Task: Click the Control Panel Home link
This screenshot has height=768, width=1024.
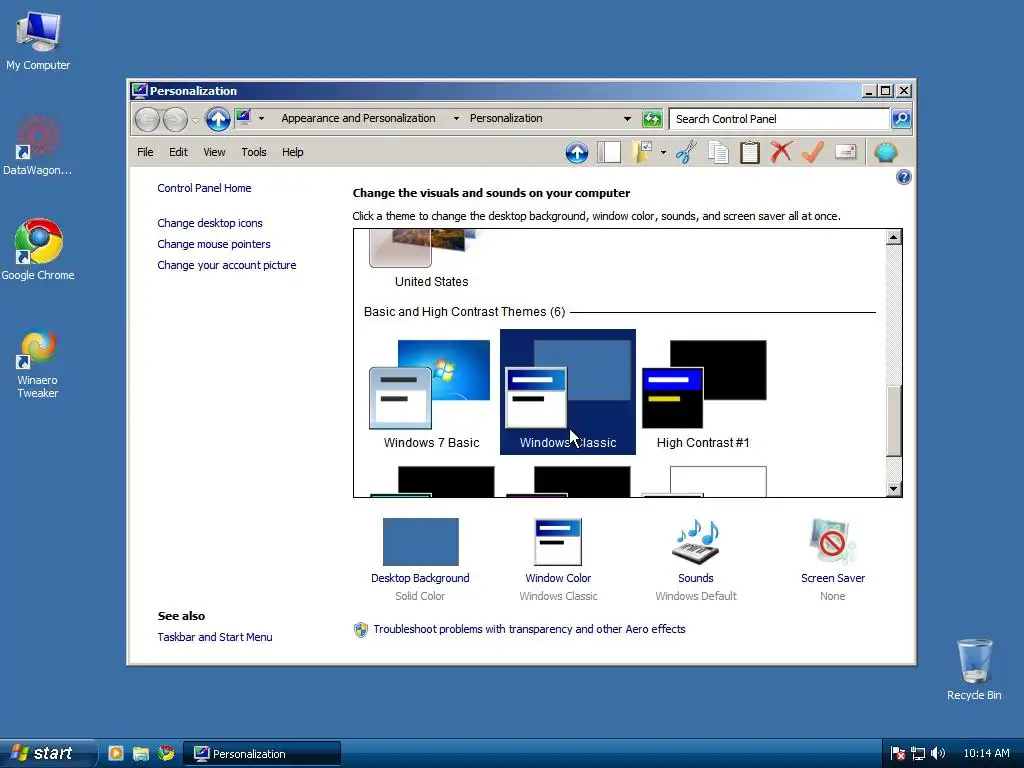Action: 204,188
